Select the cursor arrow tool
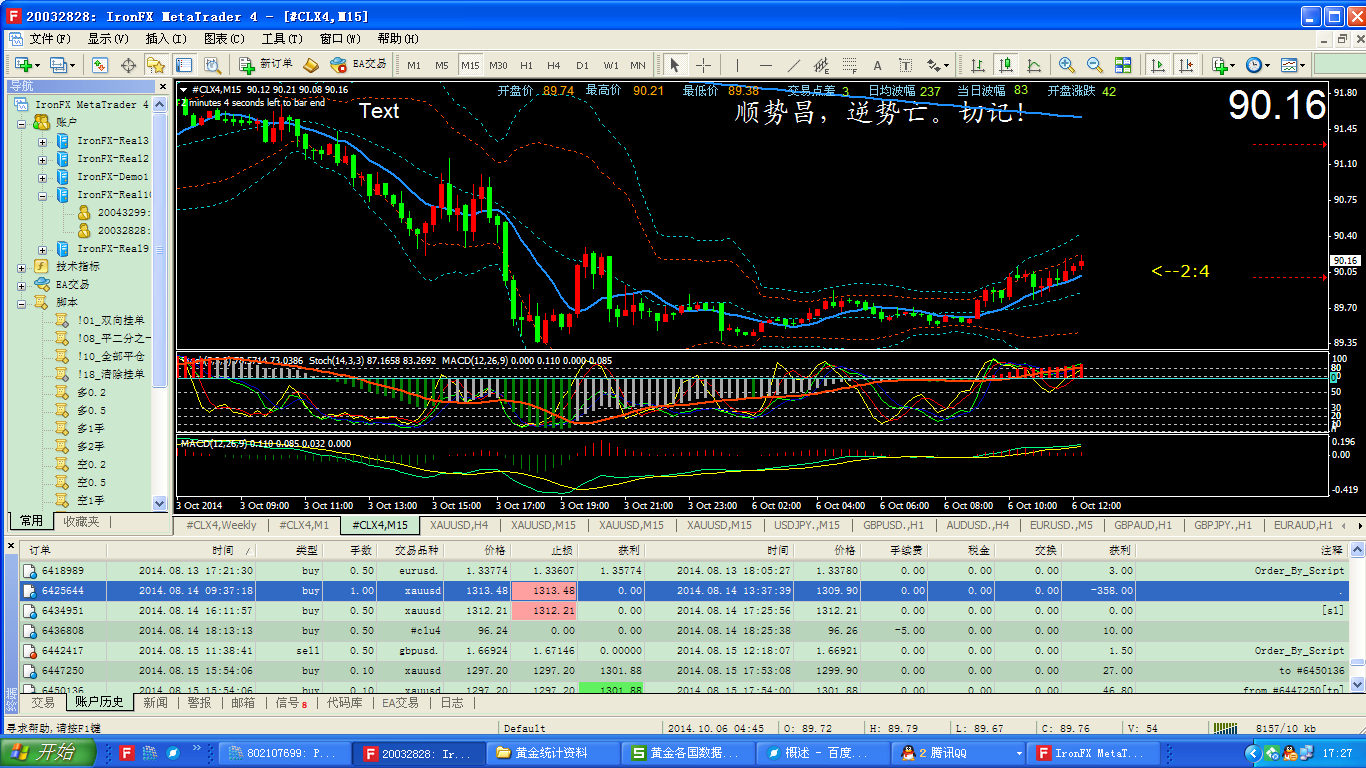1366x768 pixels. point(675,65)
